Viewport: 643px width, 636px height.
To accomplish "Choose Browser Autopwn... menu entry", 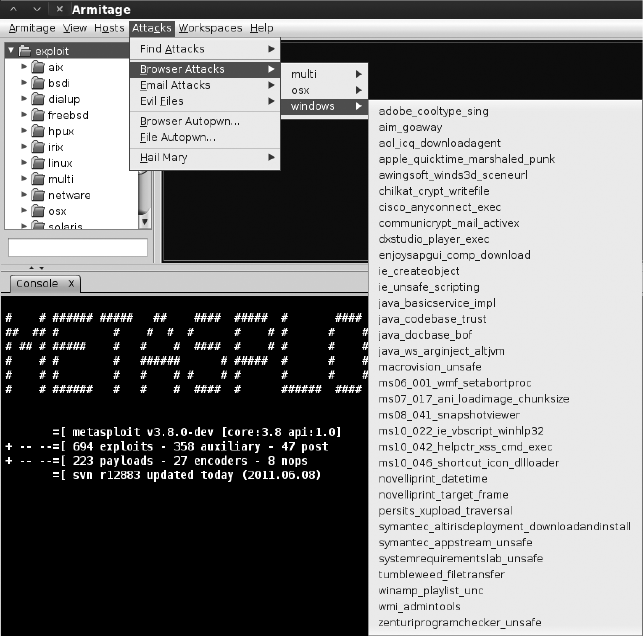I will coord(205,121).
